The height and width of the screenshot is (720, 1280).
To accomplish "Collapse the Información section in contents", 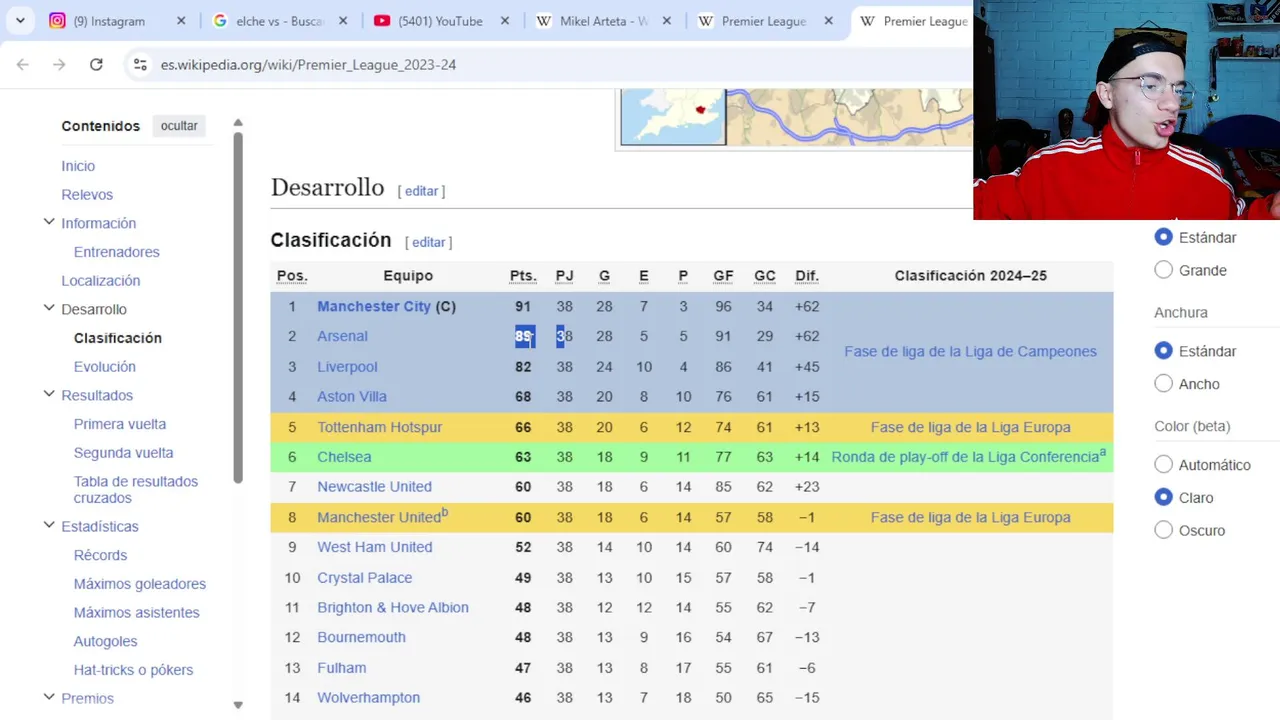I will click(49, 222).
